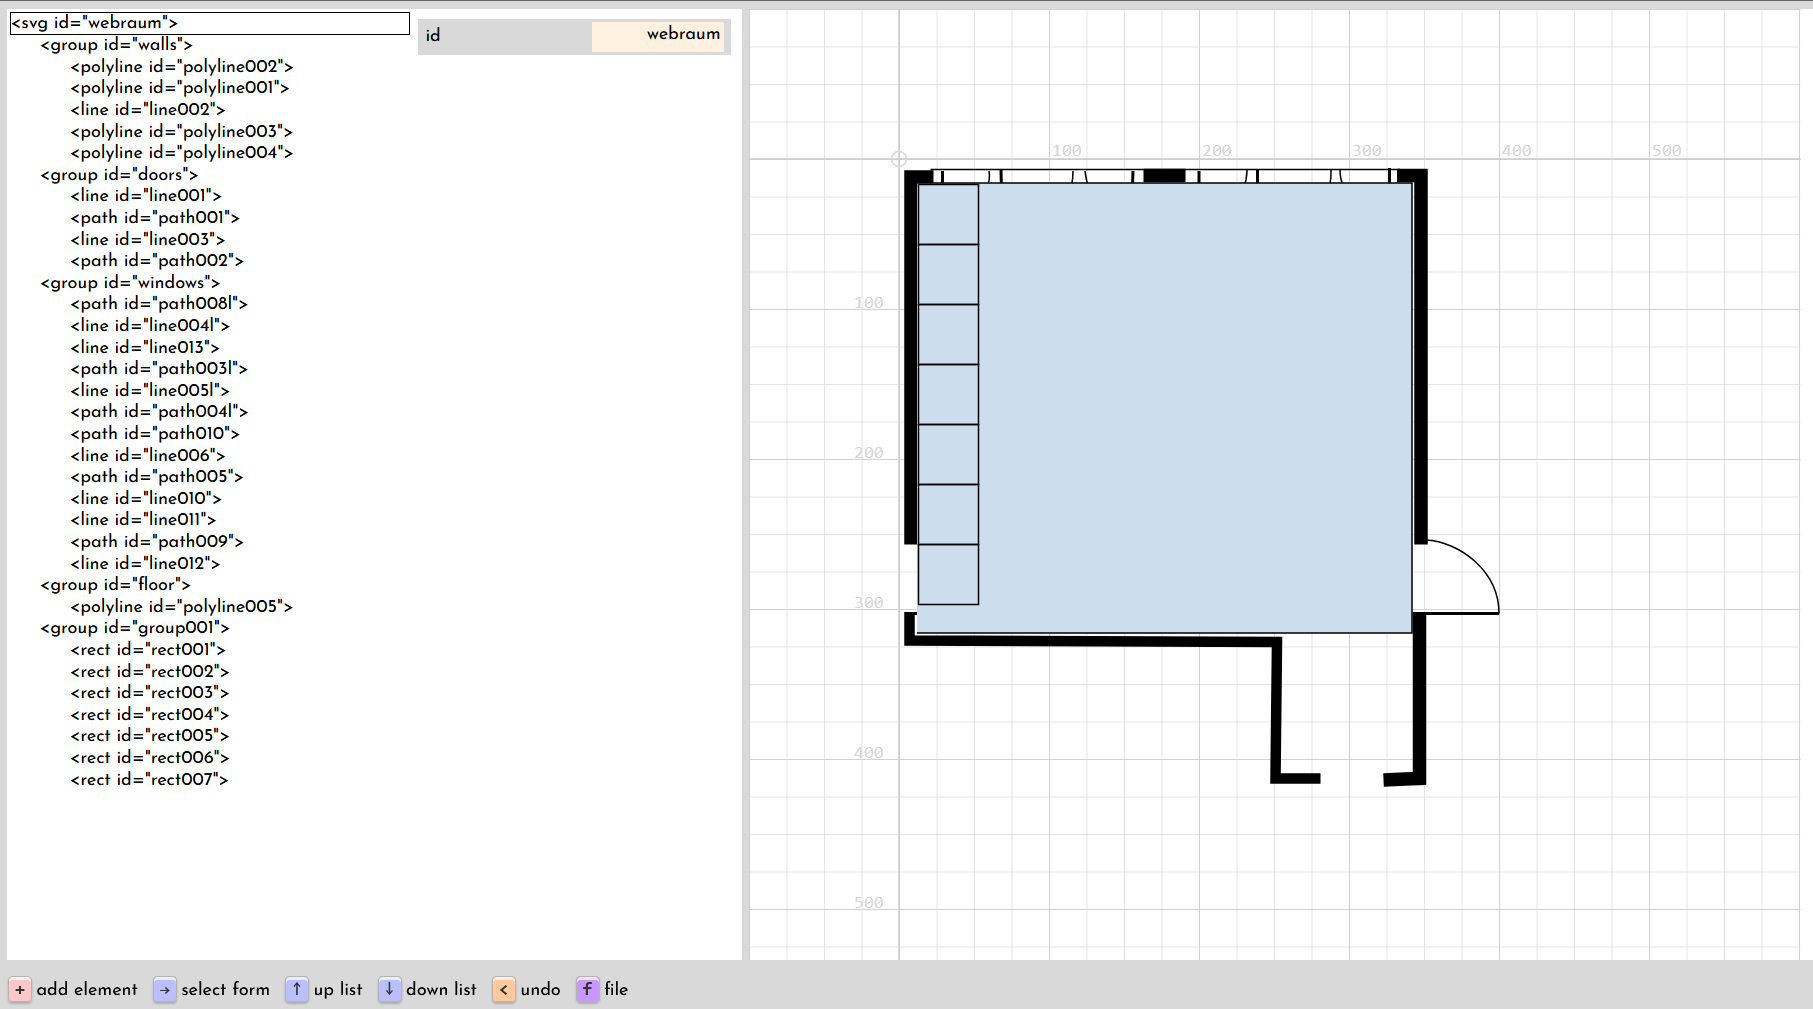Select rect id="rect005" row
Image resolution: width=1813 pixels, height=1009 pixels.
pyautogui.click(x=150, y=736)
